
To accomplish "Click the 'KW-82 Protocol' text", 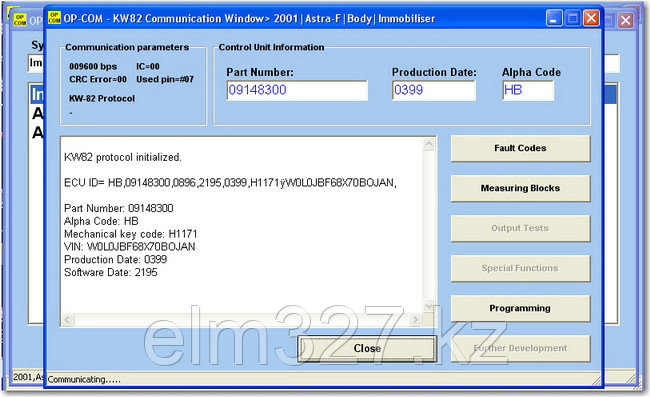I will (102, 99).
